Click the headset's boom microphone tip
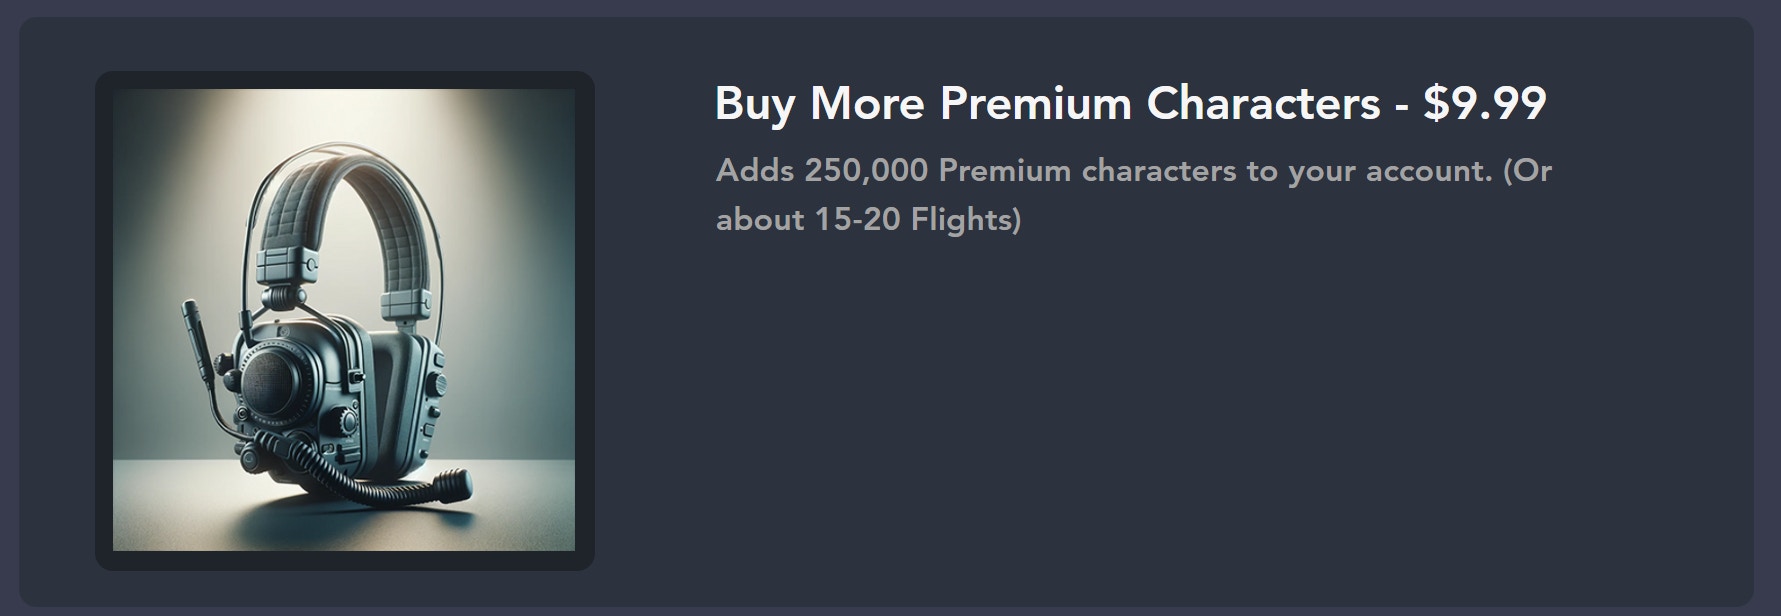 click(456, 491)
